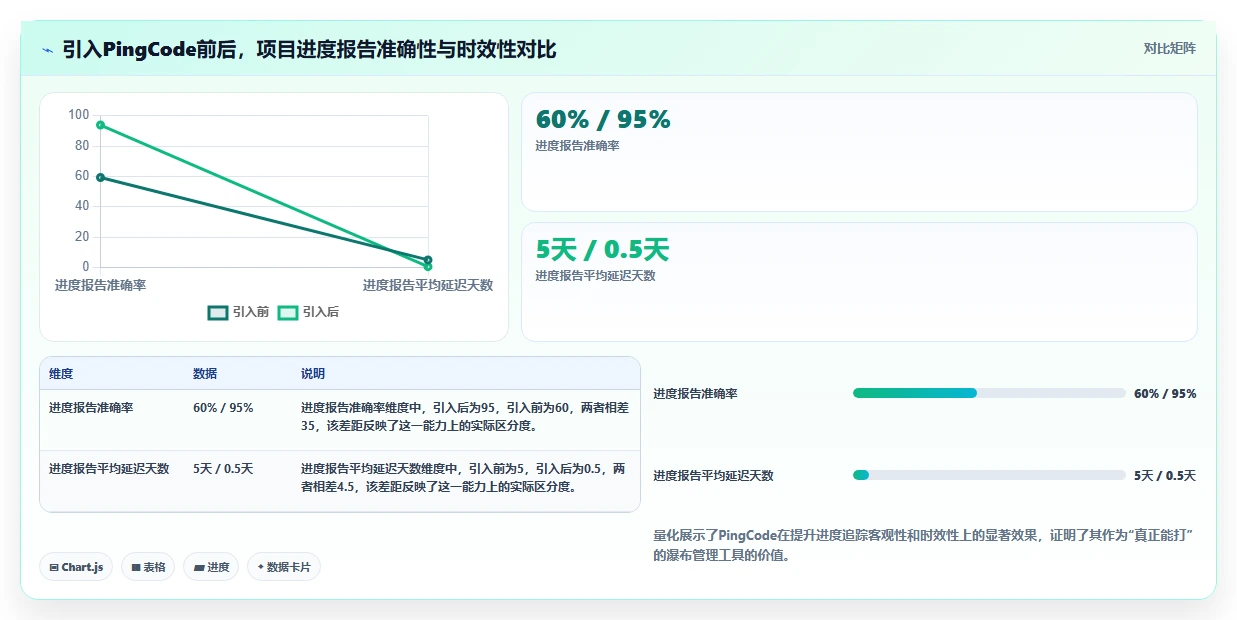Screen dimensions: 1237x620
Task: Click the 5天 / 0.5天 value beside the progress bar
Action: coord(1165,476)
